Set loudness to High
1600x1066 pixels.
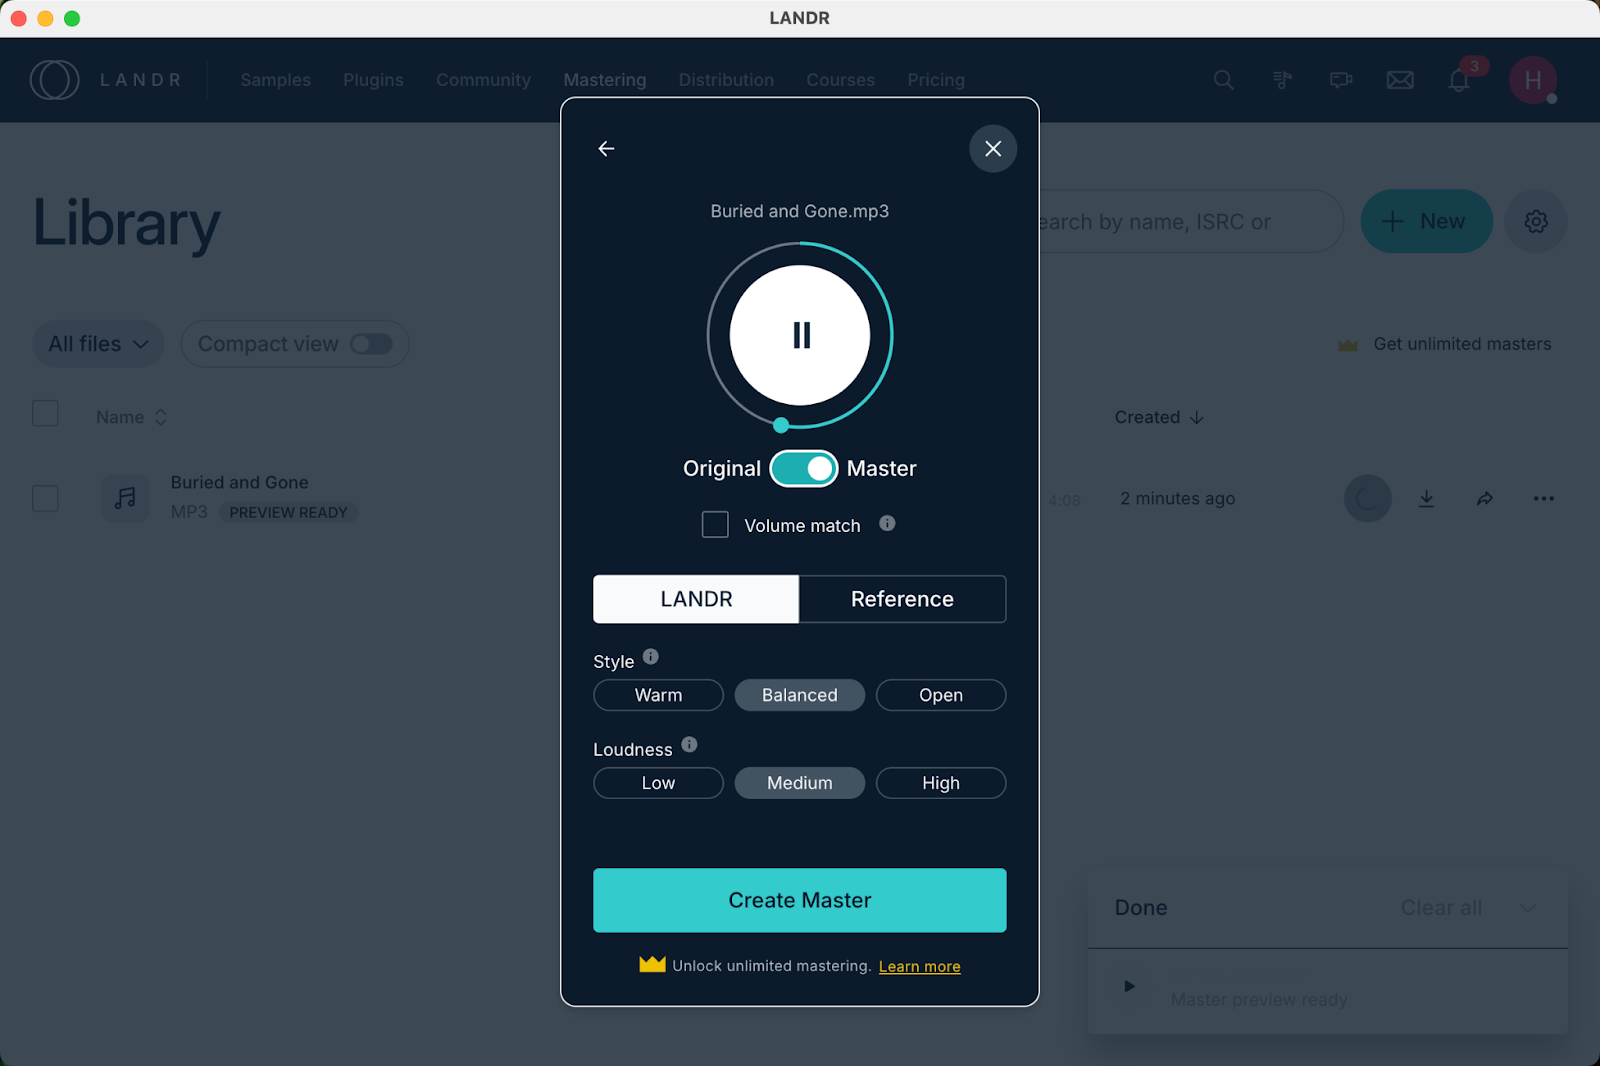[941, 783]
